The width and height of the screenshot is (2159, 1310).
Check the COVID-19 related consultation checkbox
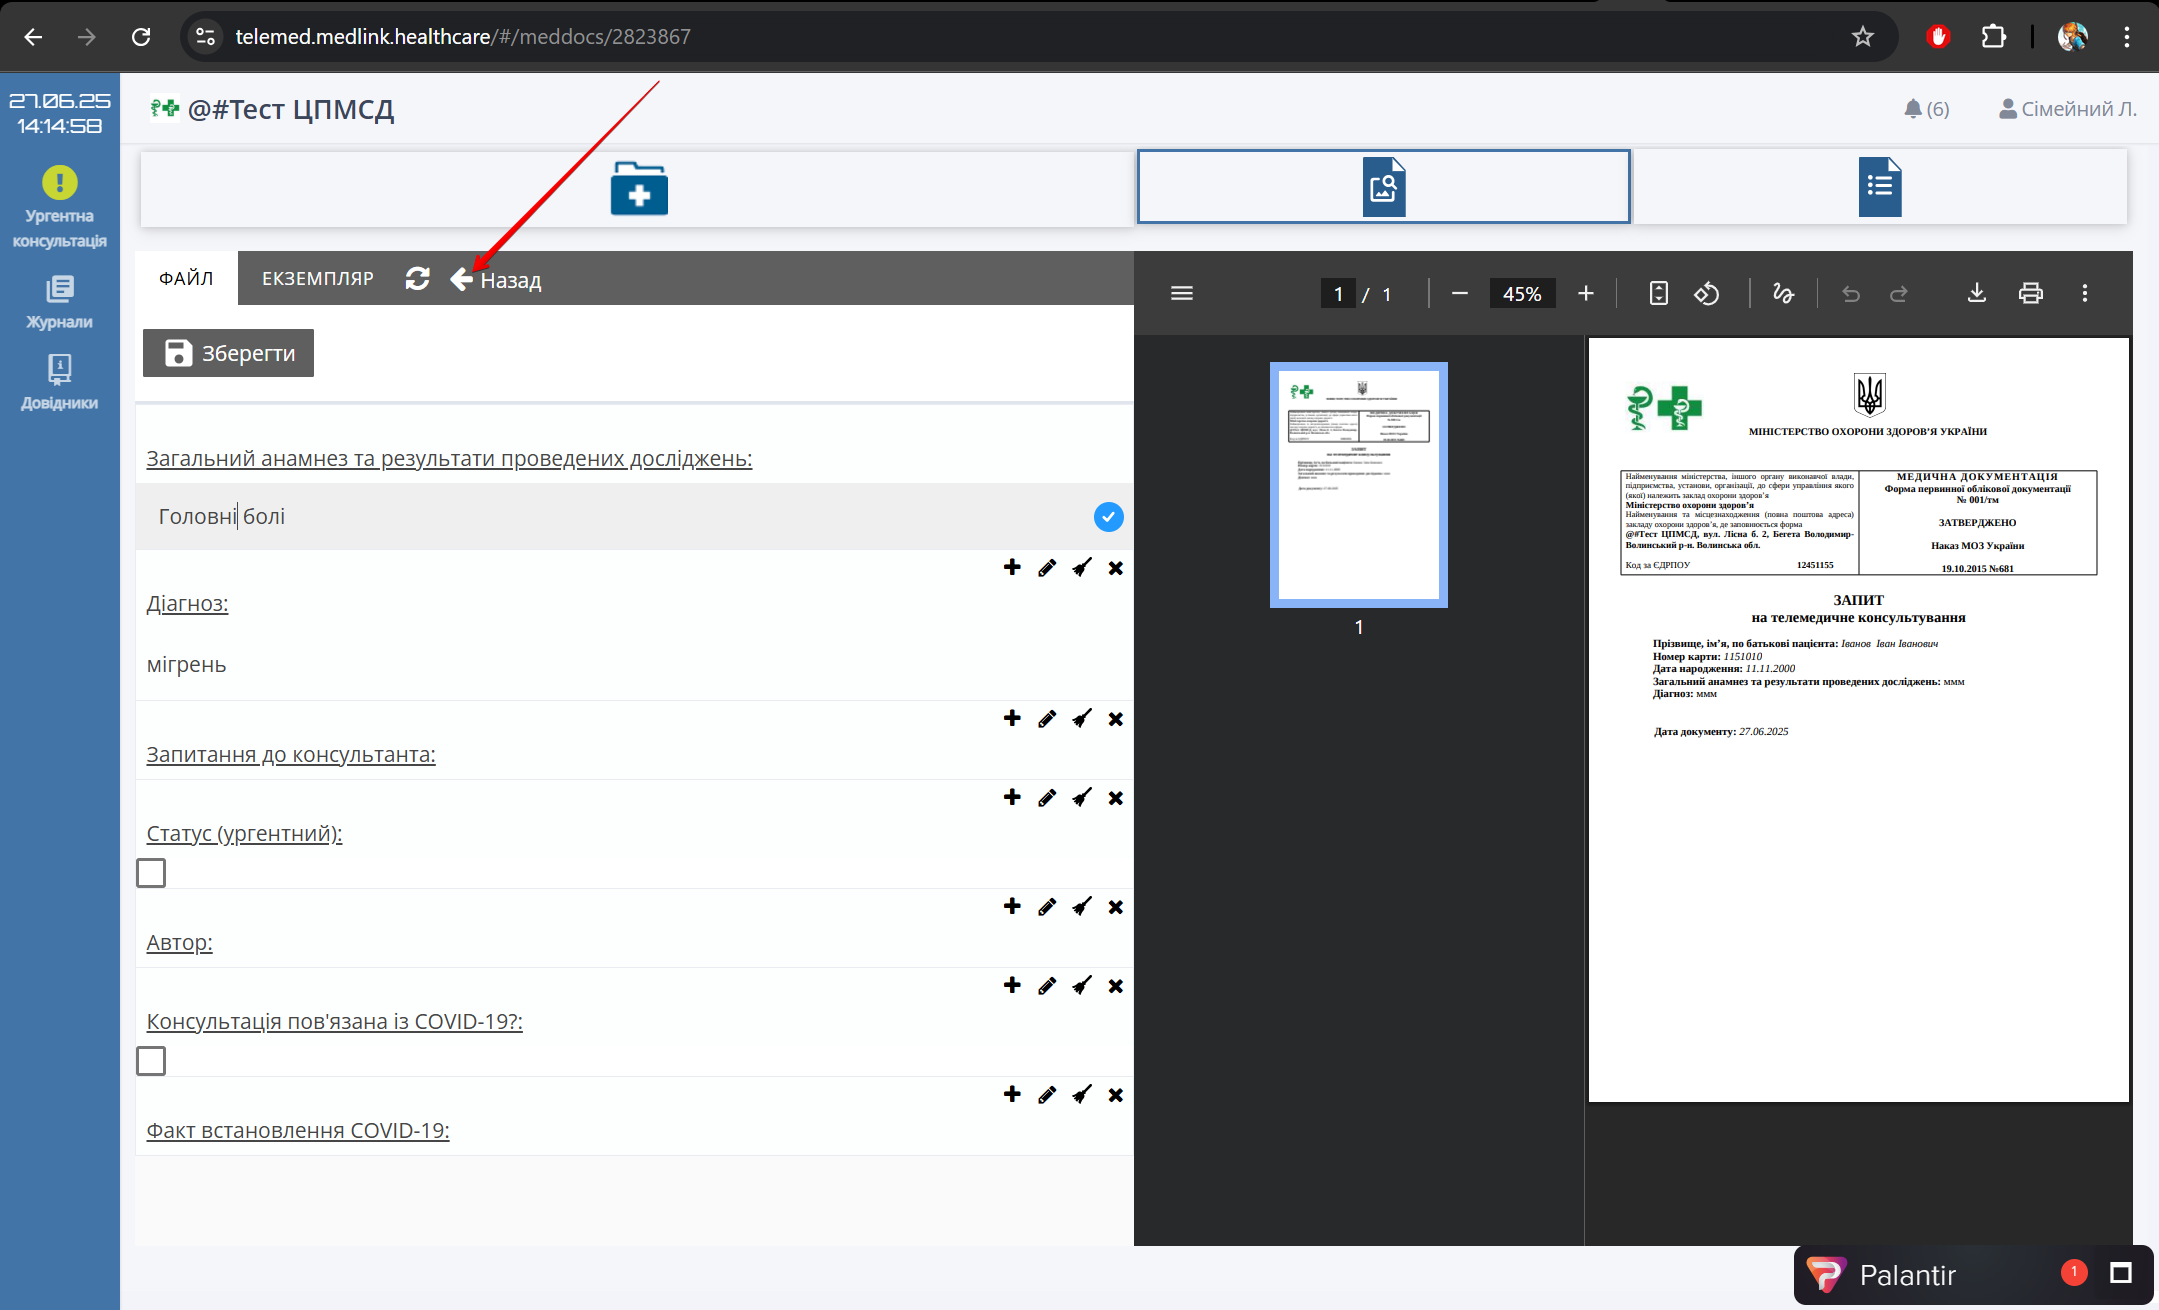click(151, 1061)
